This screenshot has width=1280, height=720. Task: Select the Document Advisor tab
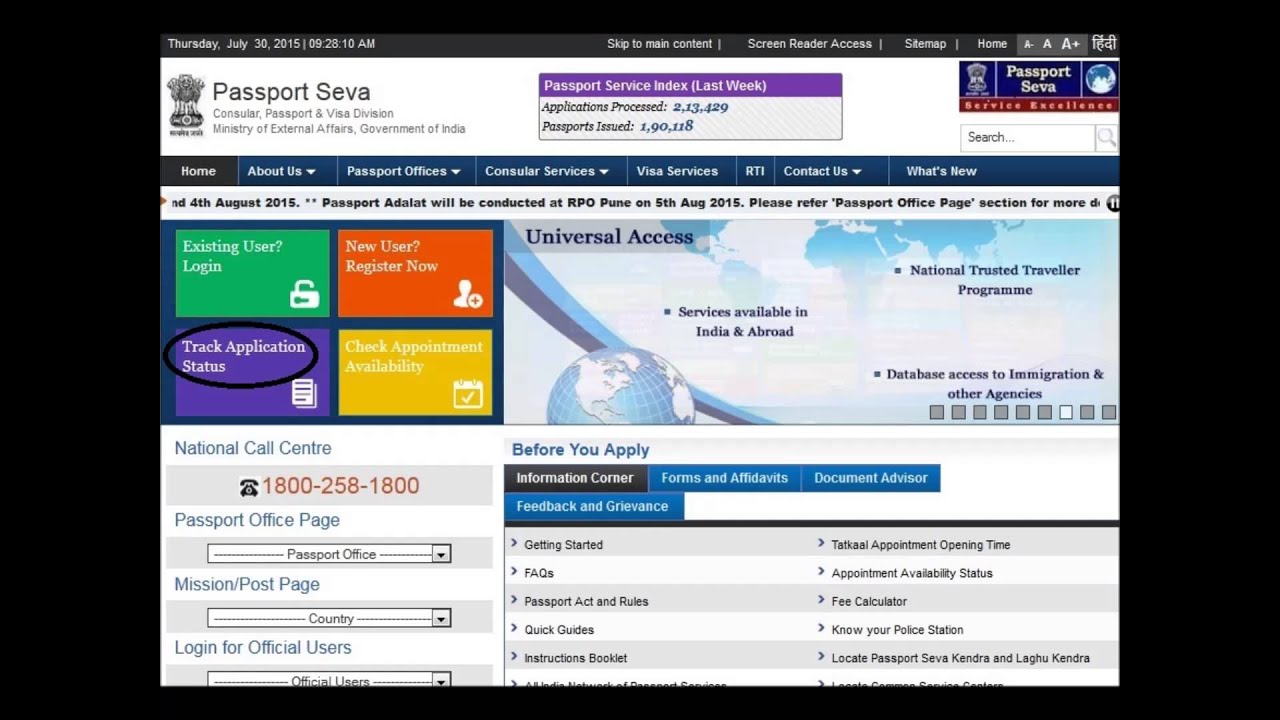coord(871,478)
